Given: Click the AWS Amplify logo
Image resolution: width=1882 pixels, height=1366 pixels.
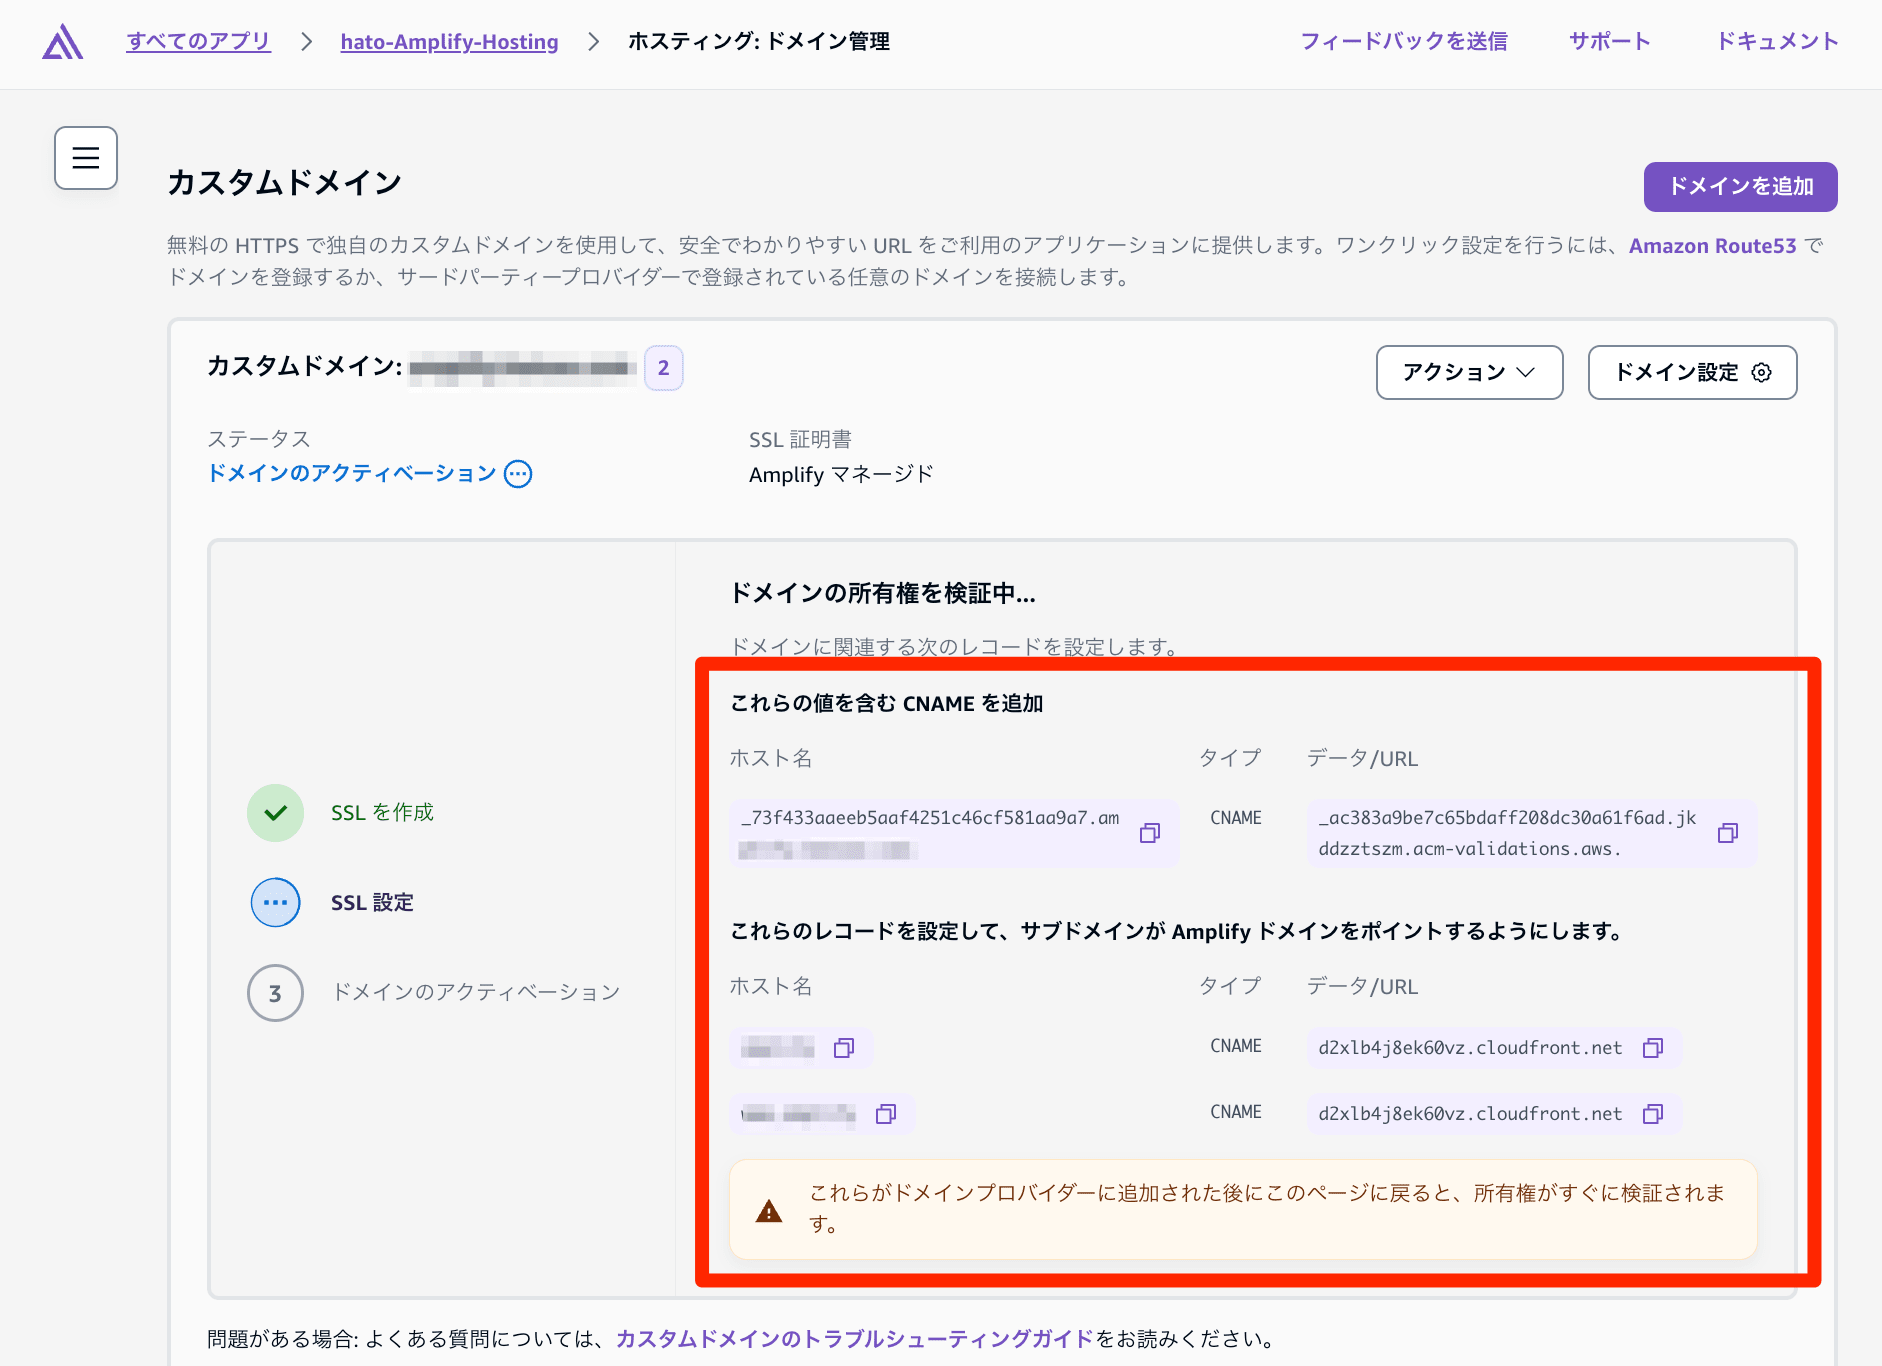Looking at the screenshot, I should pos(62,42).
